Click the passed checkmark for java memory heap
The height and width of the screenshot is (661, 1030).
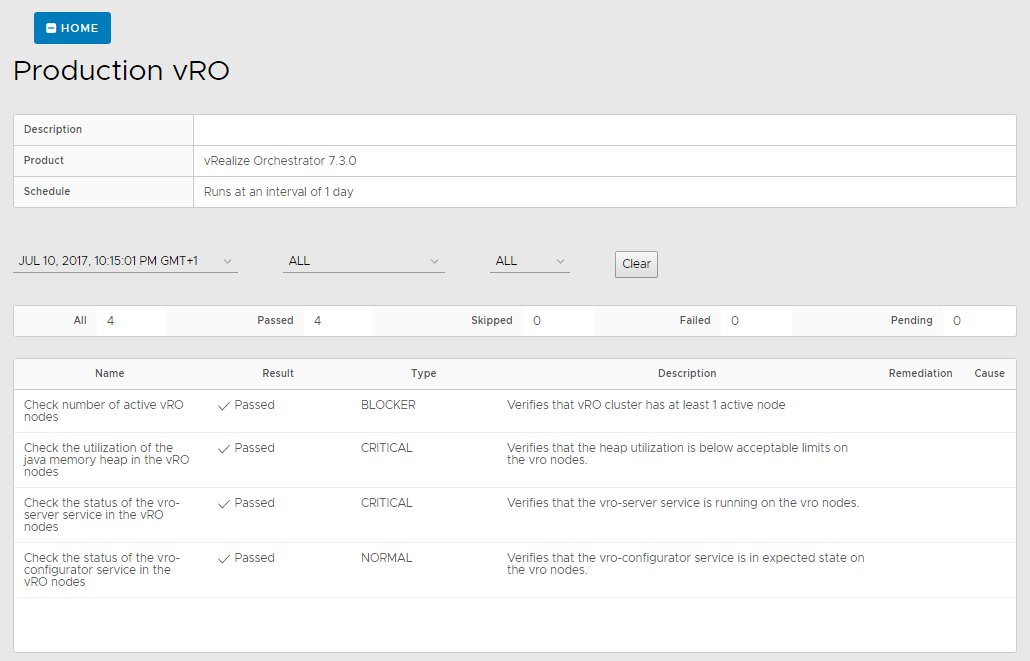click(224, 449)
